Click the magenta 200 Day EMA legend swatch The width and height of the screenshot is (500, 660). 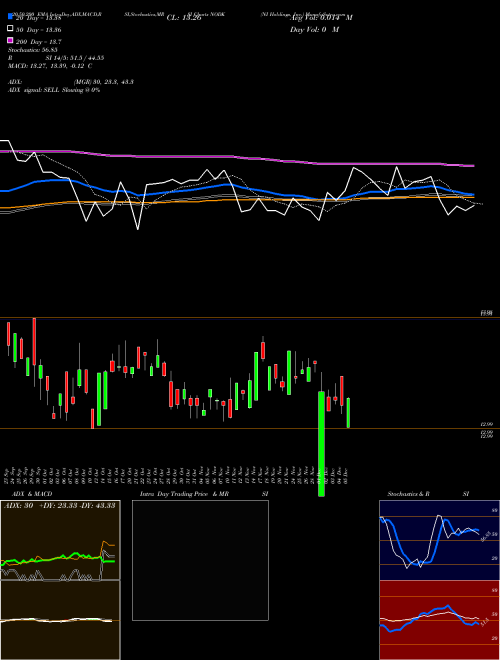pos(11,41)
